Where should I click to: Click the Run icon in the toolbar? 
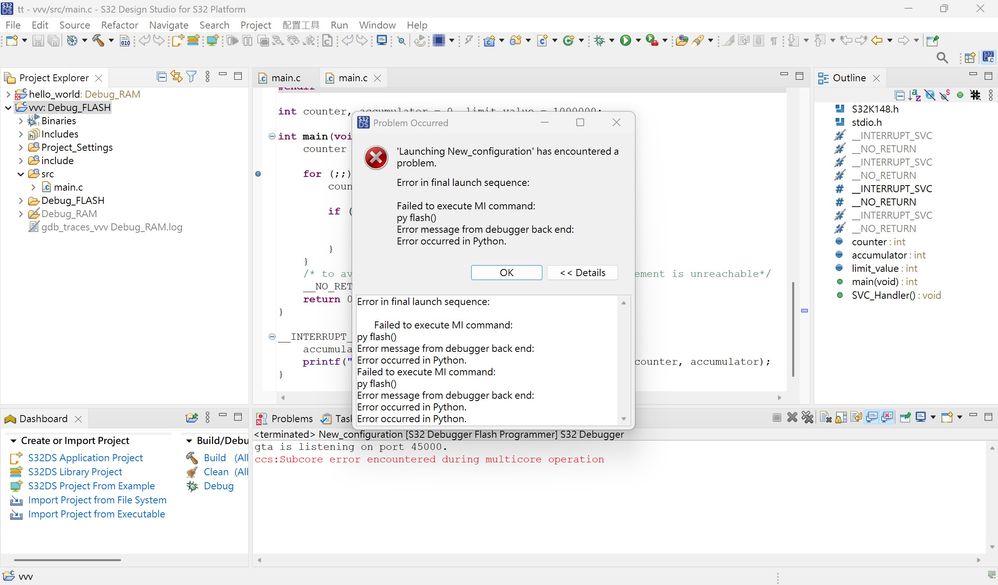point(625,42)
